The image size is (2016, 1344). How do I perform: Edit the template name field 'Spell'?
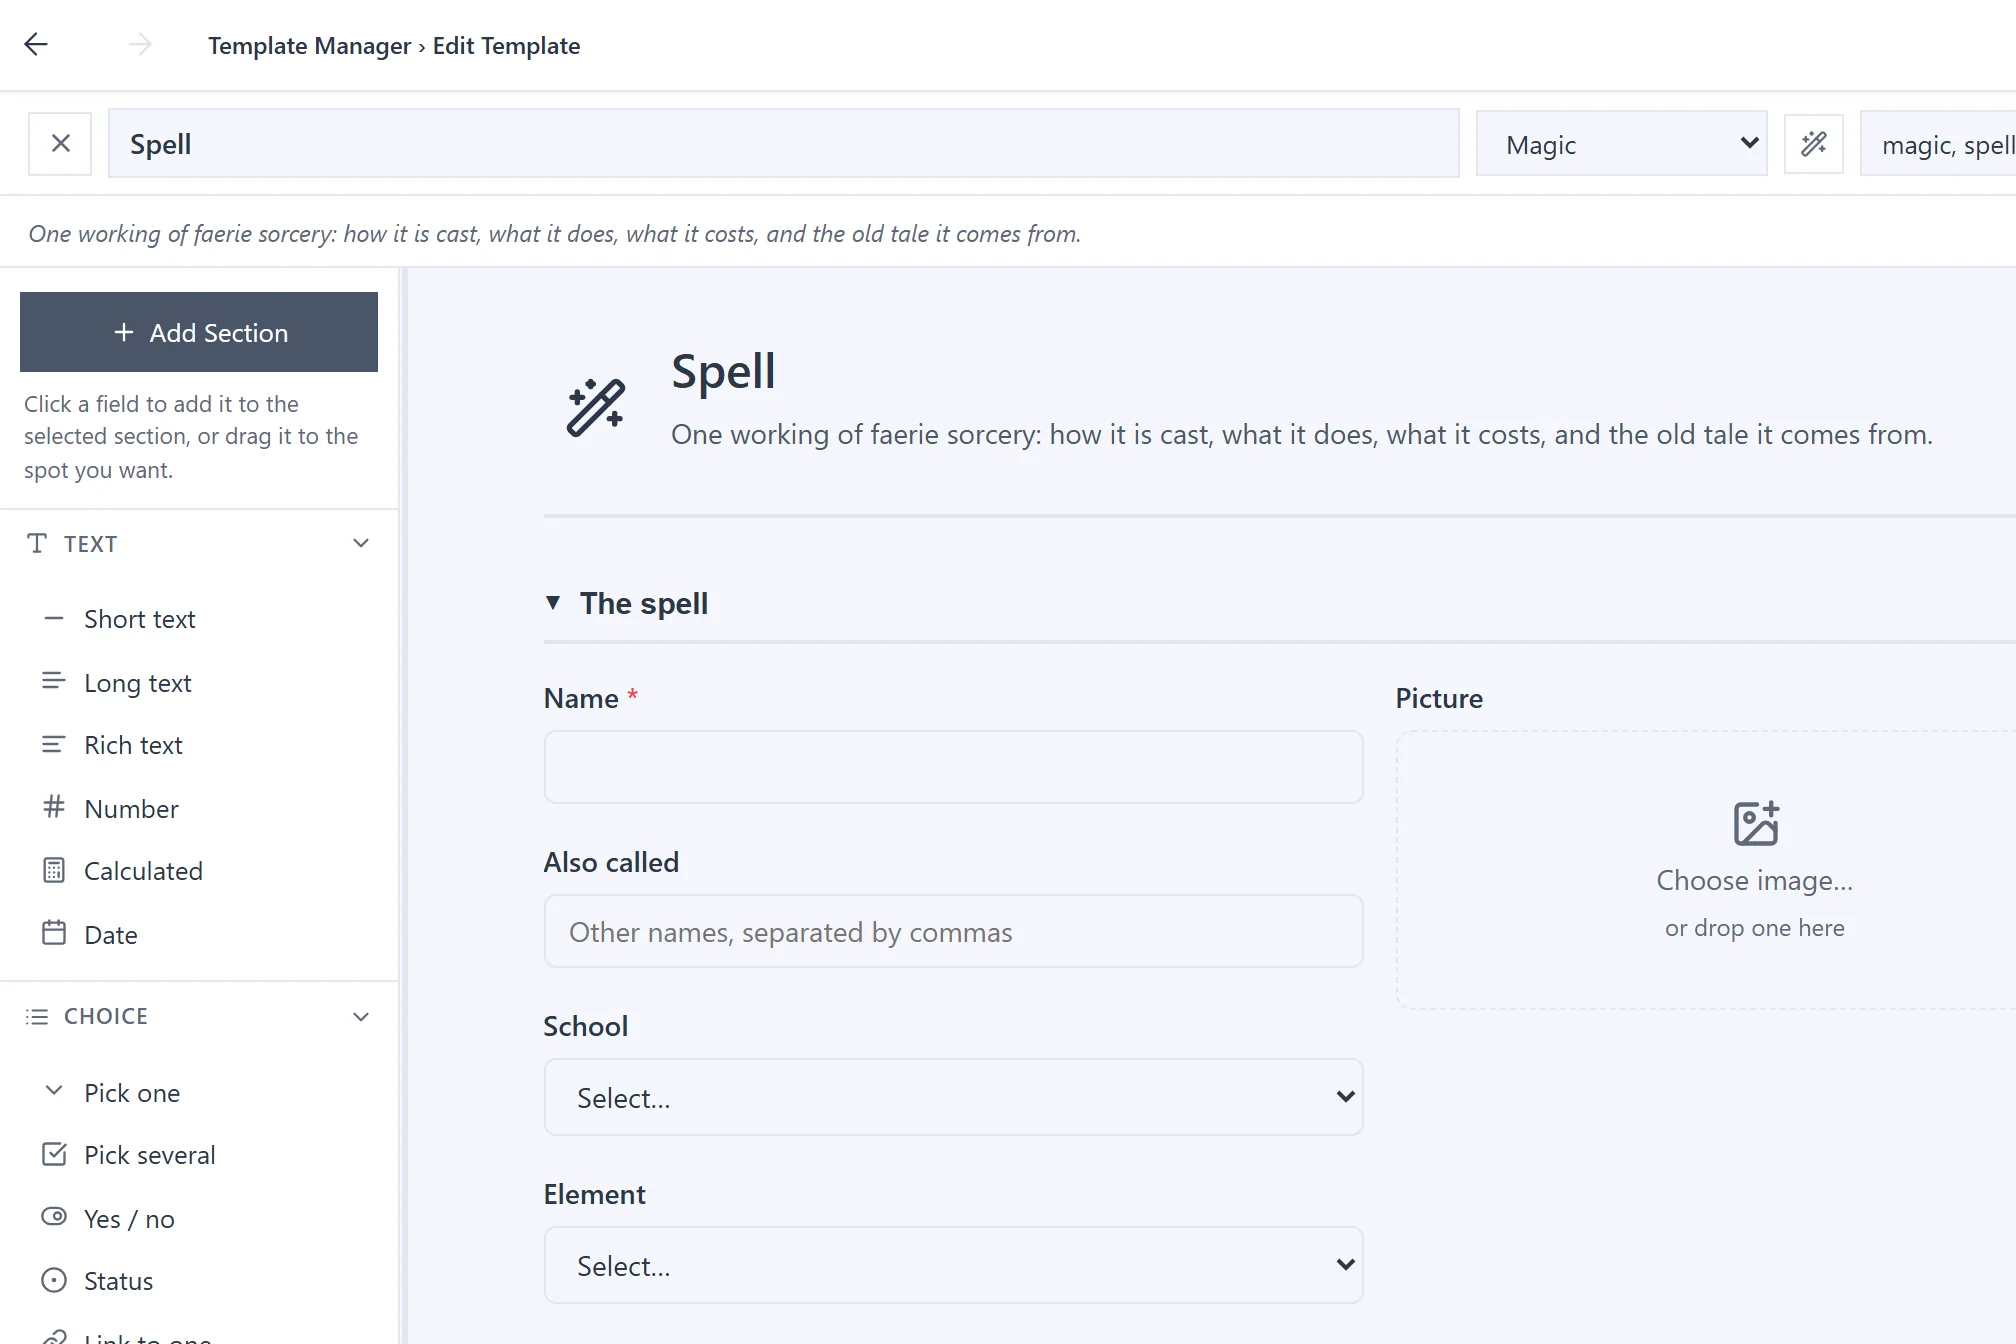[x=784, y=144]
